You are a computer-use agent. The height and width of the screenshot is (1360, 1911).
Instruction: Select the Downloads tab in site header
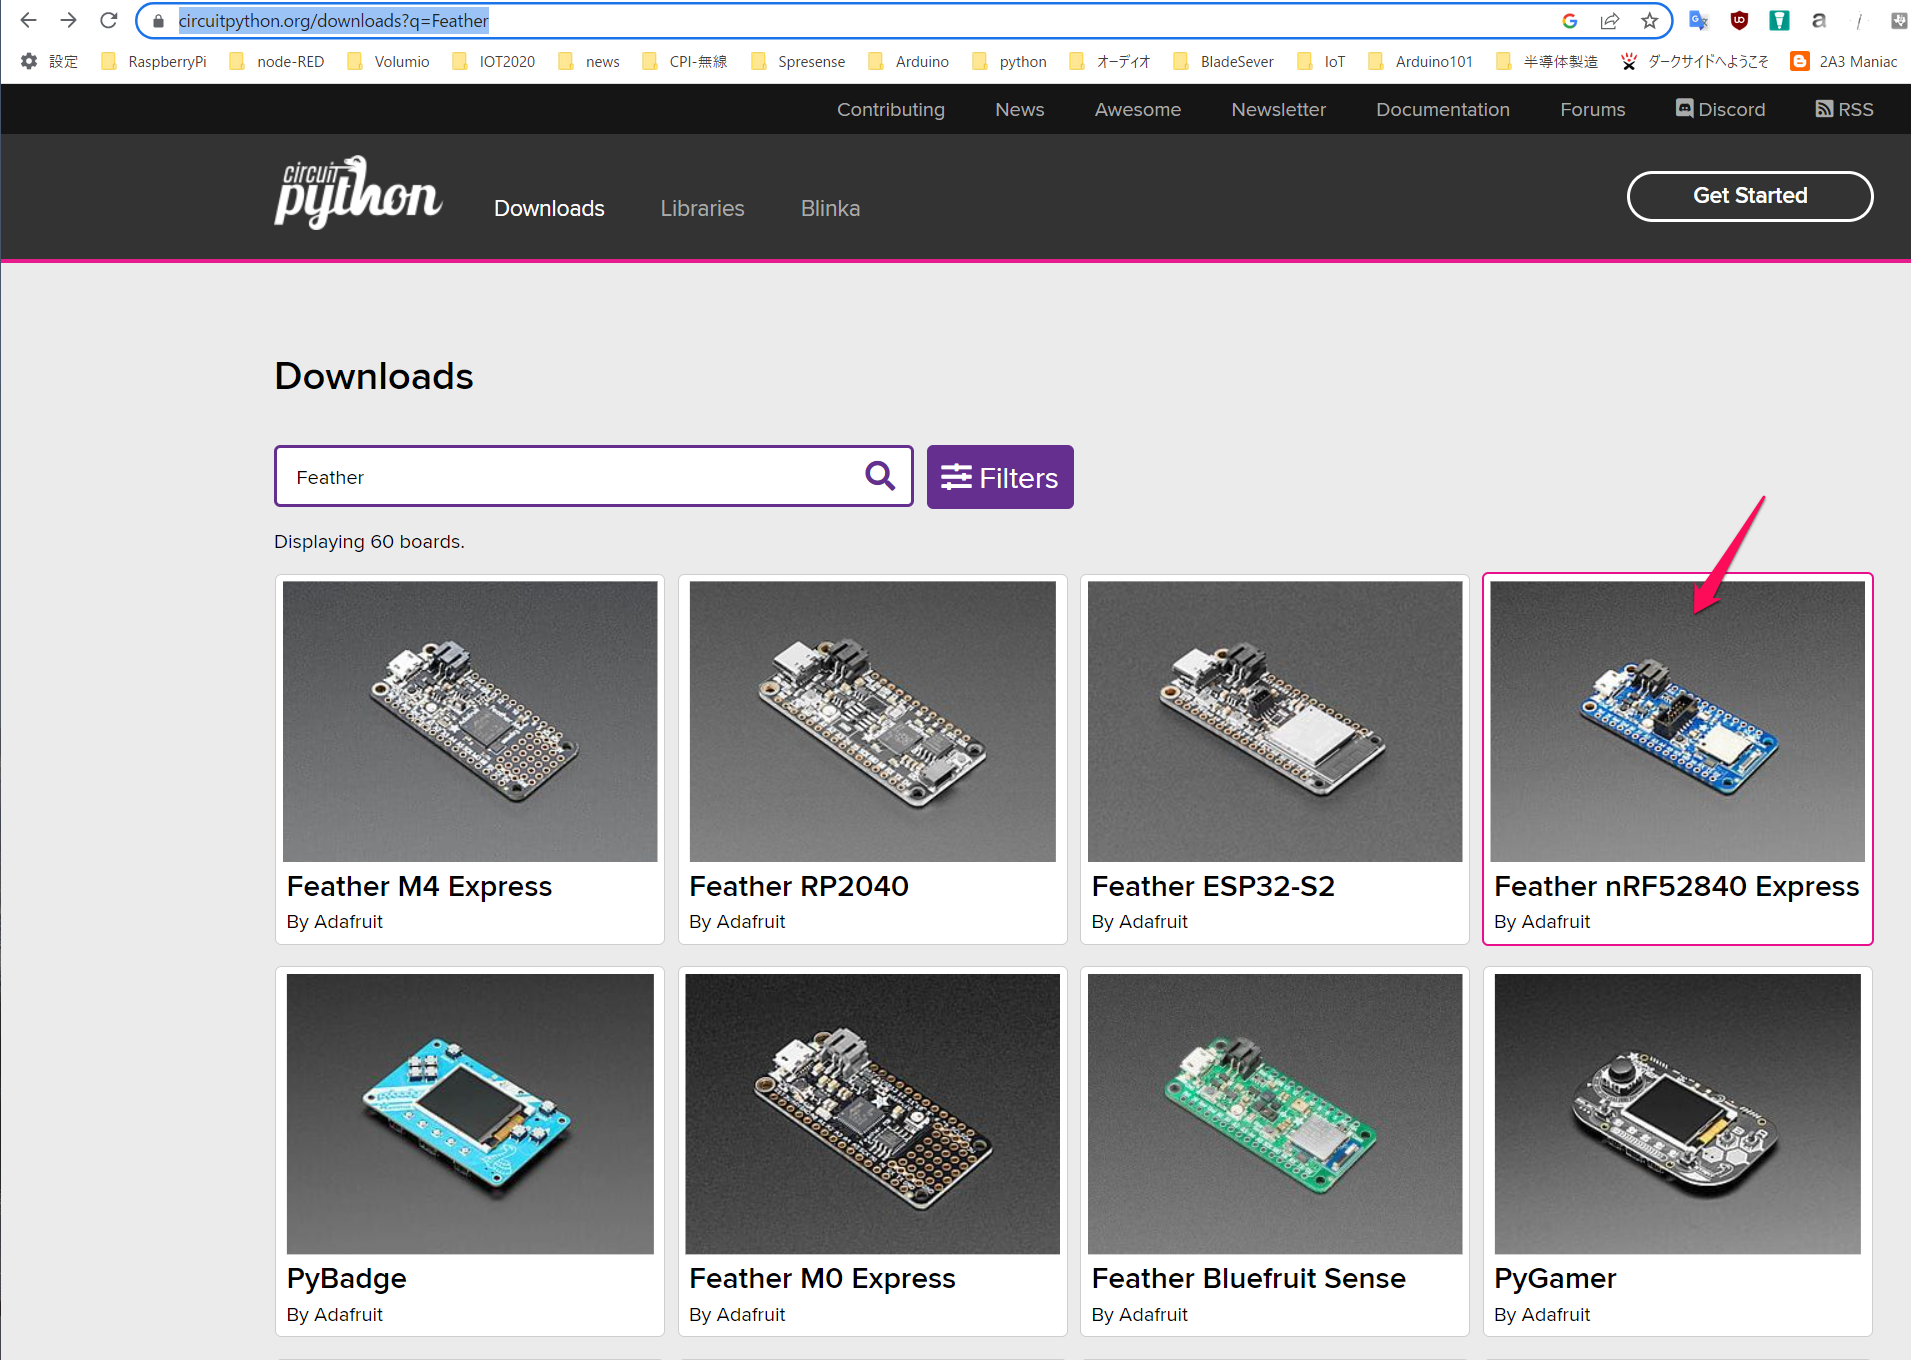(549, 208)
